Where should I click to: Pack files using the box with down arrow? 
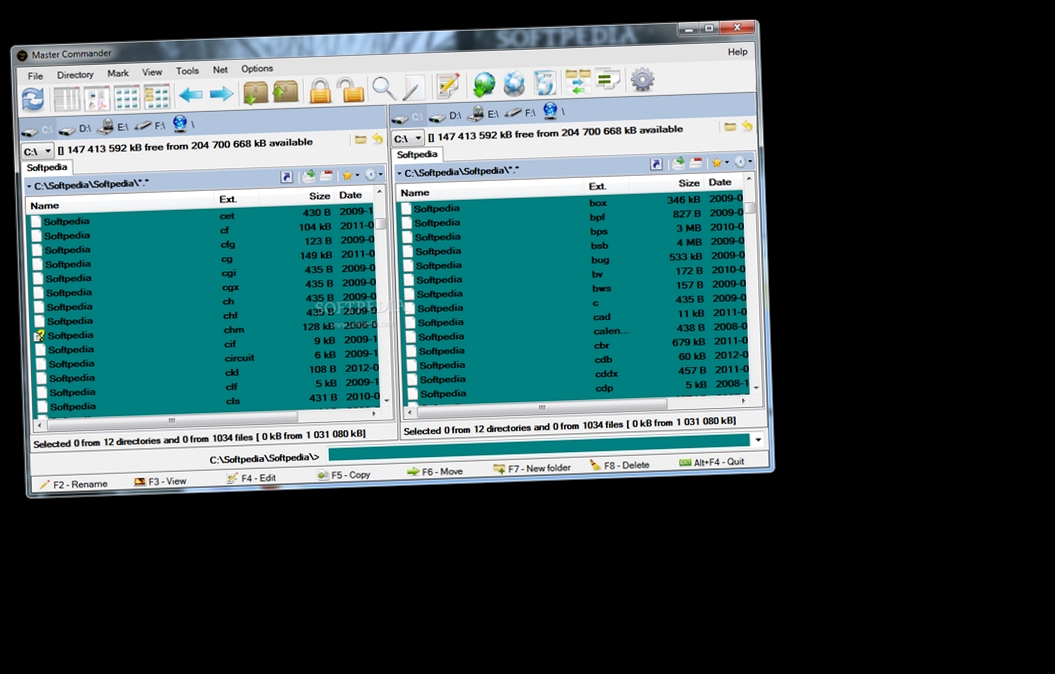[256, 93]
